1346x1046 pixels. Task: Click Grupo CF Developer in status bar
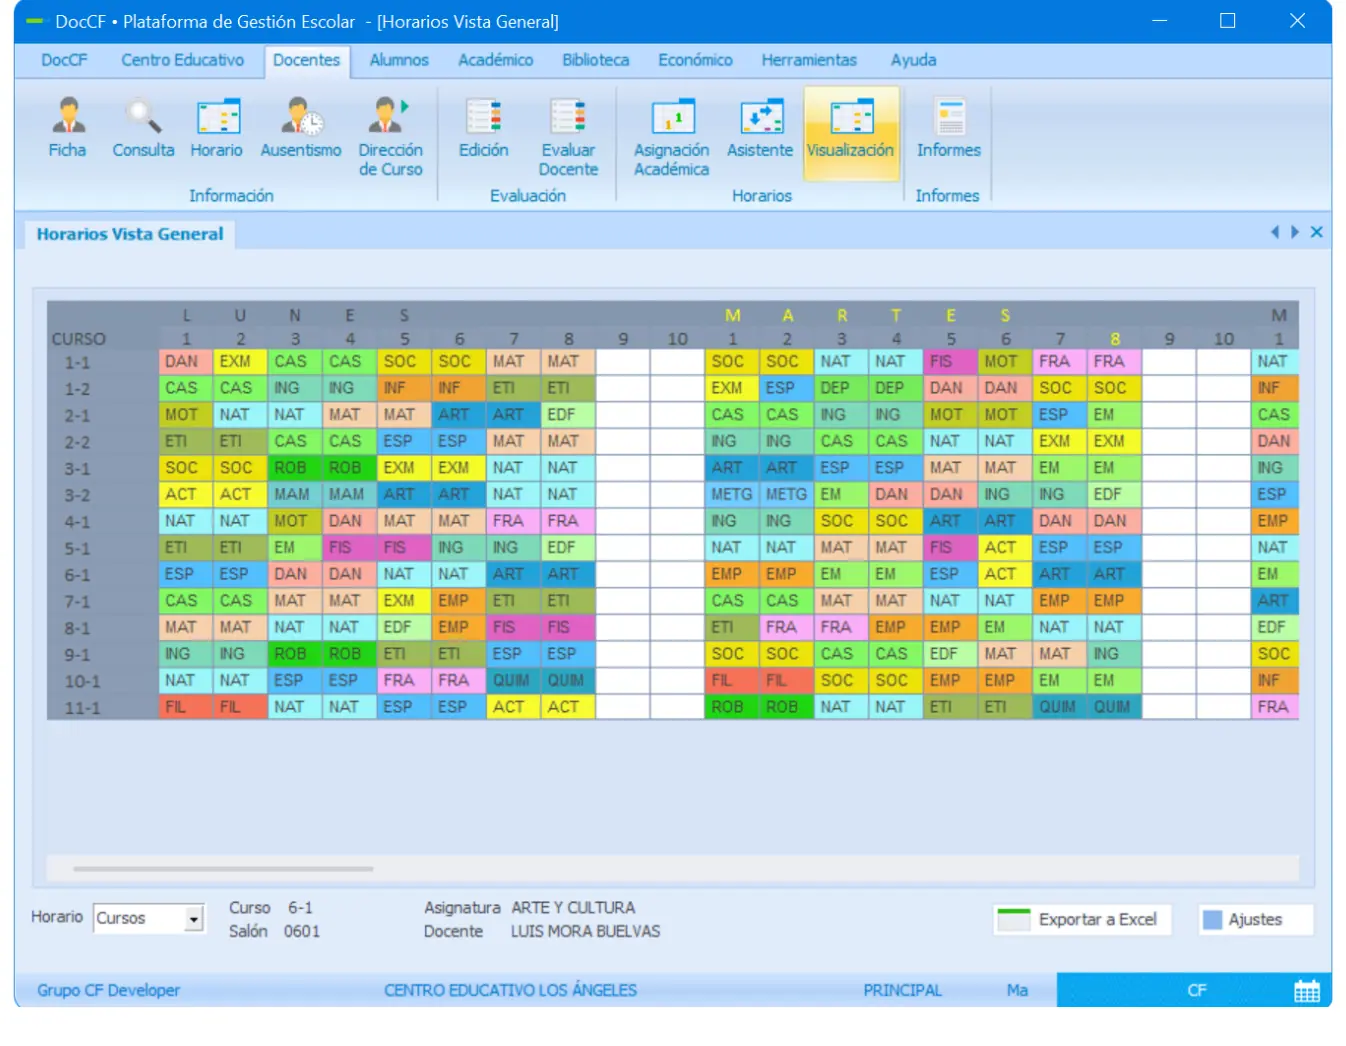point(109,991)
